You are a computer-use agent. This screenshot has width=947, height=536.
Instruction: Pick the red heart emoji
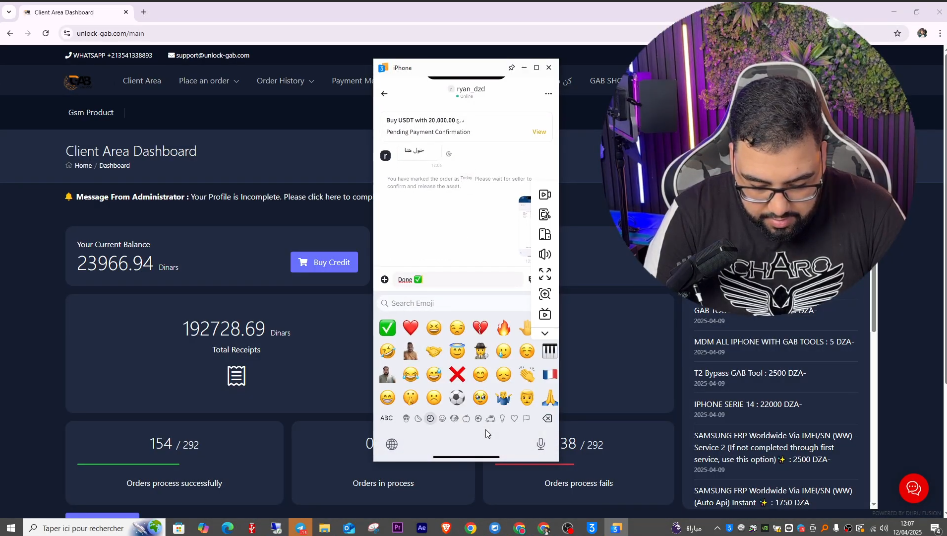pos(410,328)
